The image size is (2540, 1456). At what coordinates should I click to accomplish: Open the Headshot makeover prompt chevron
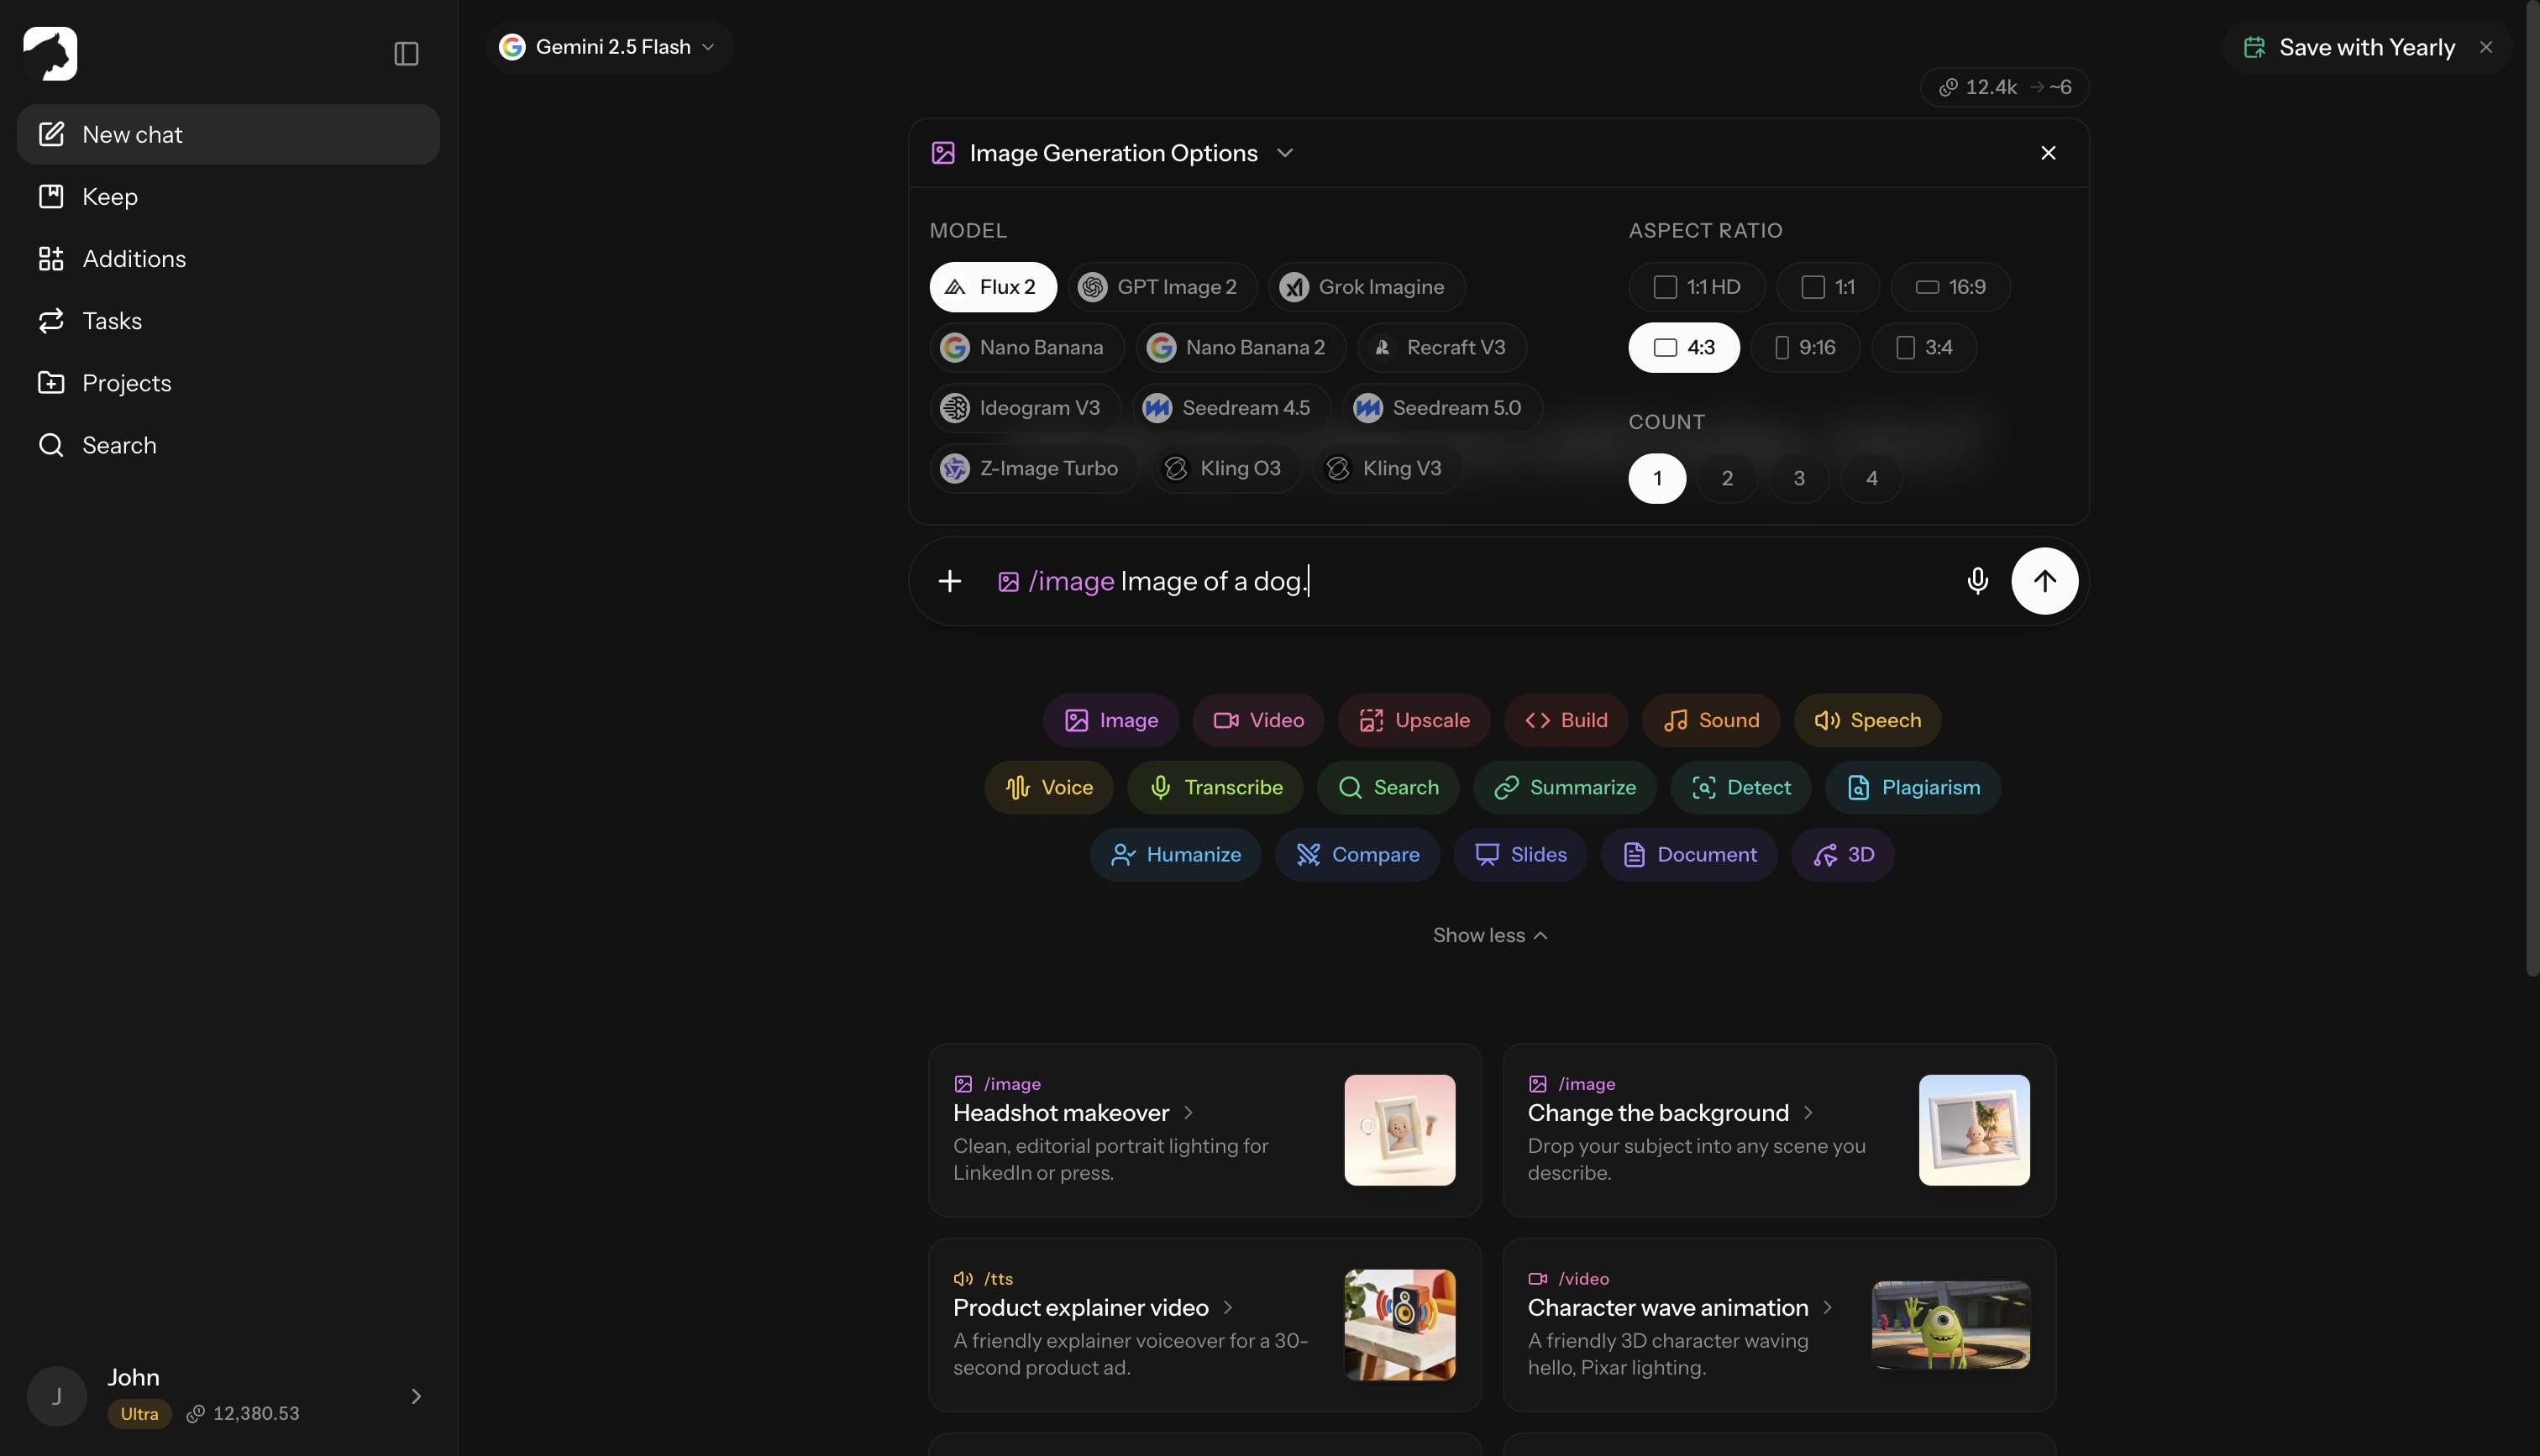(1188, 1112)
